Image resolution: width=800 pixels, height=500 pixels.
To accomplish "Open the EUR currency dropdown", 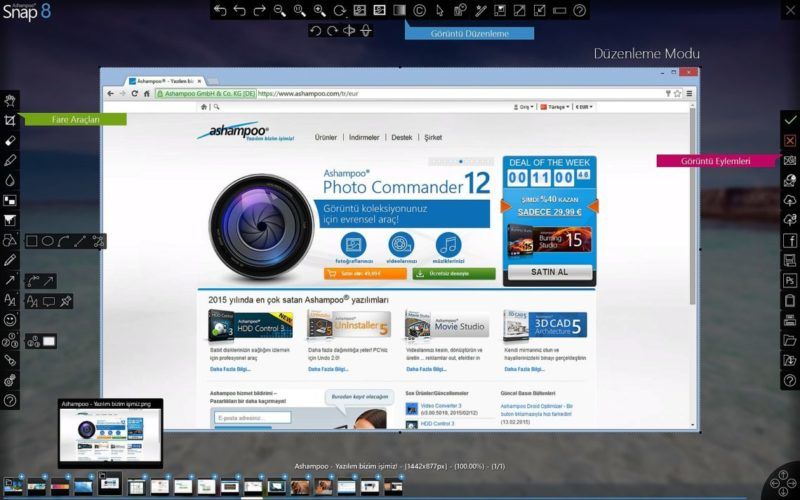I will click(x=584, y=107).
